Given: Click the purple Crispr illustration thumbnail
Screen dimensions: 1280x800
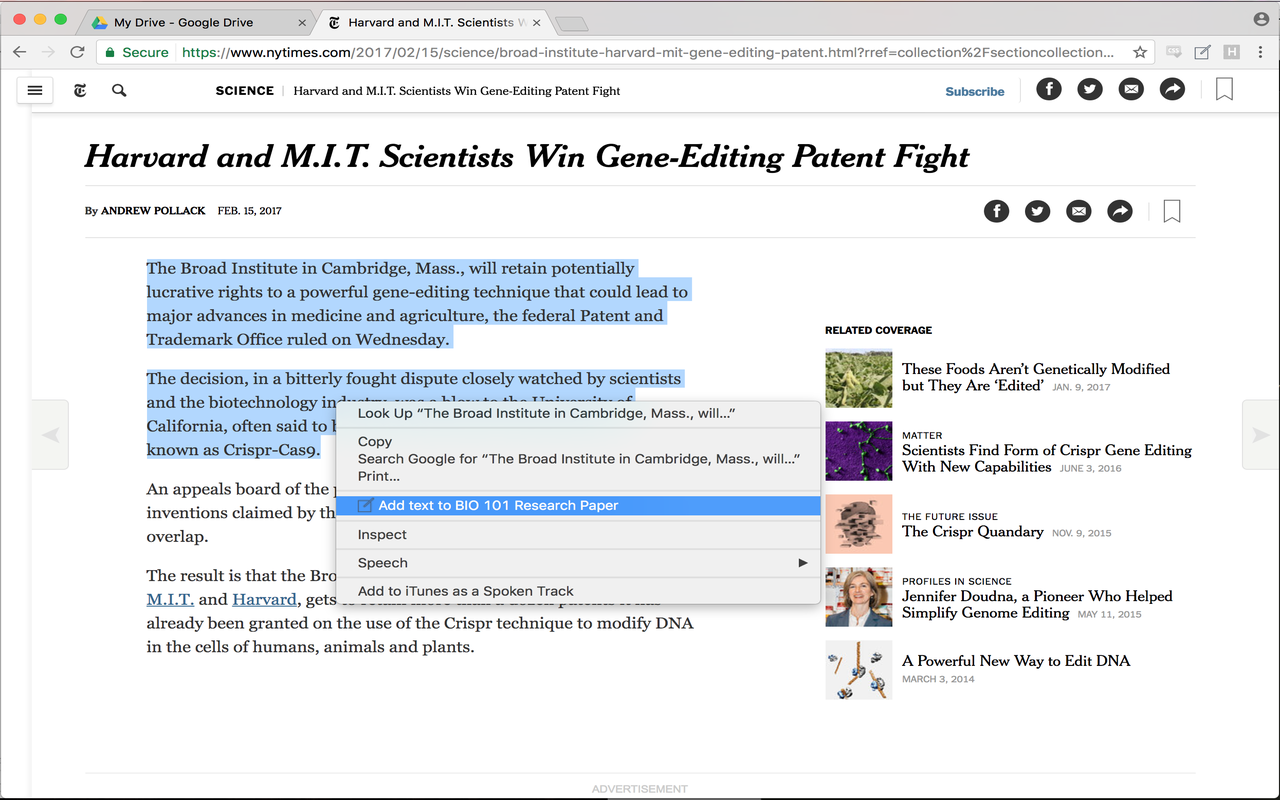Looking at the screenshot, I should point(859,451).
